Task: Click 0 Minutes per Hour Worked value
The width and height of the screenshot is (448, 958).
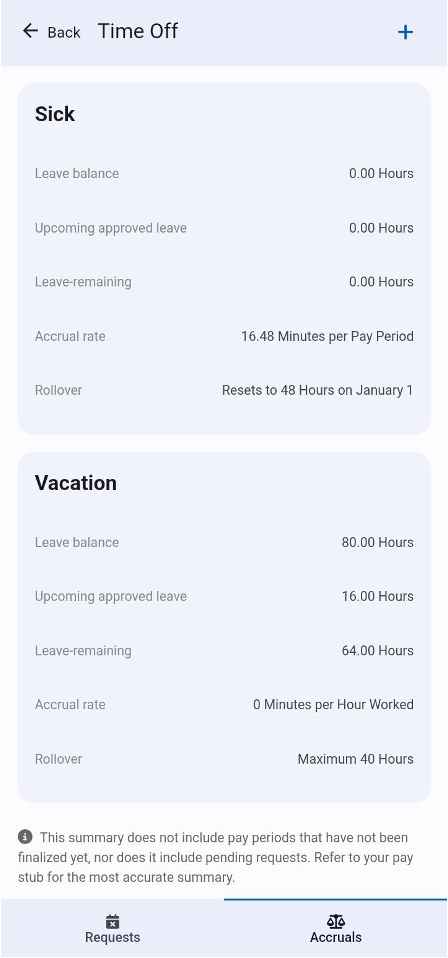Action: pos(333,704)
